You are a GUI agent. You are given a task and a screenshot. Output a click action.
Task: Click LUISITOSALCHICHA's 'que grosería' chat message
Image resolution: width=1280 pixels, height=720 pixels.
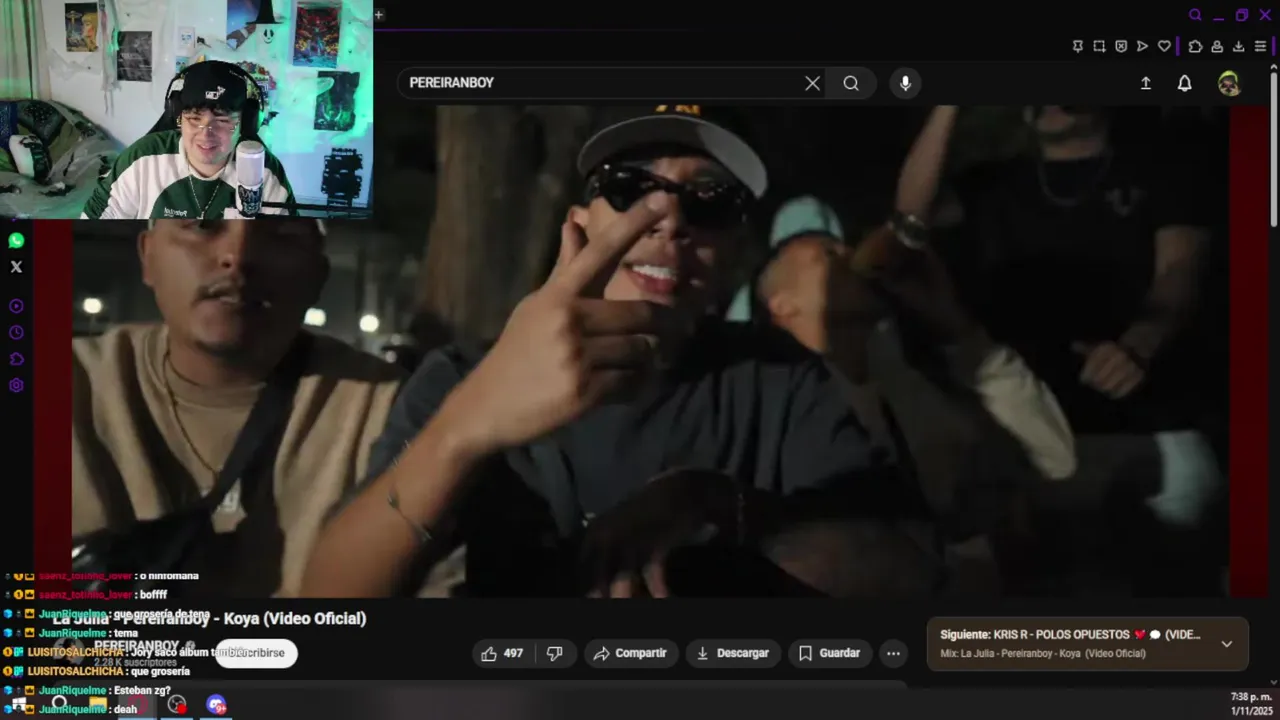coord(161,672)
